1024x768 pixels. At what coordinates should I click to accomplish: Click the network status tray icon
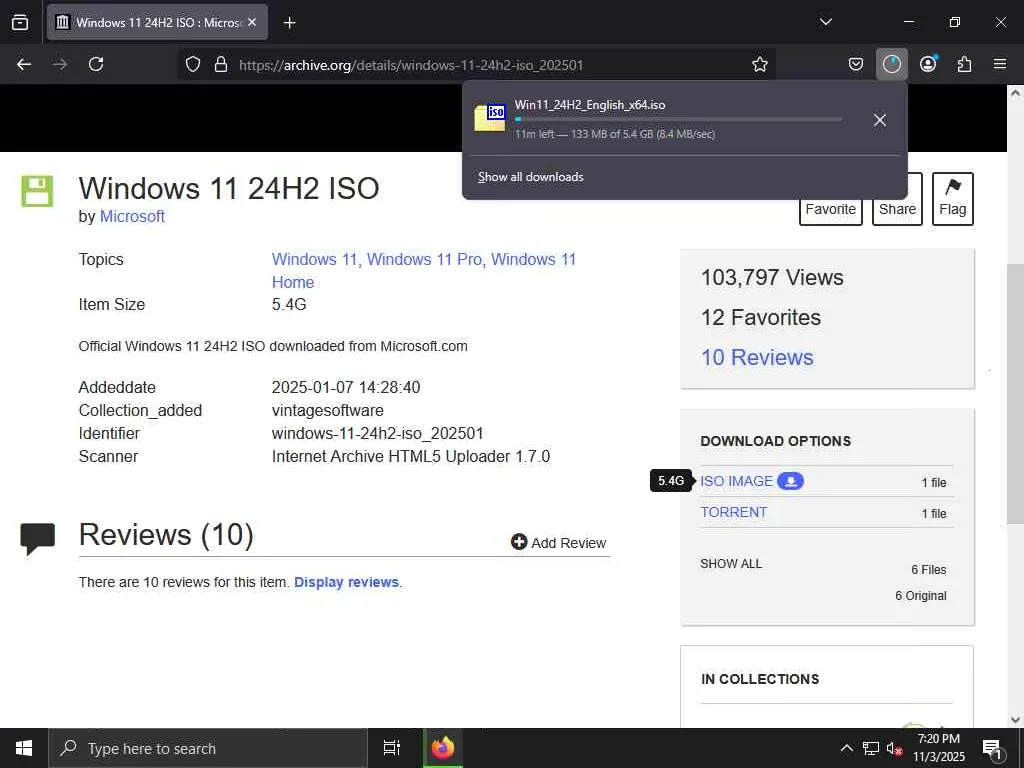point(871,748)
